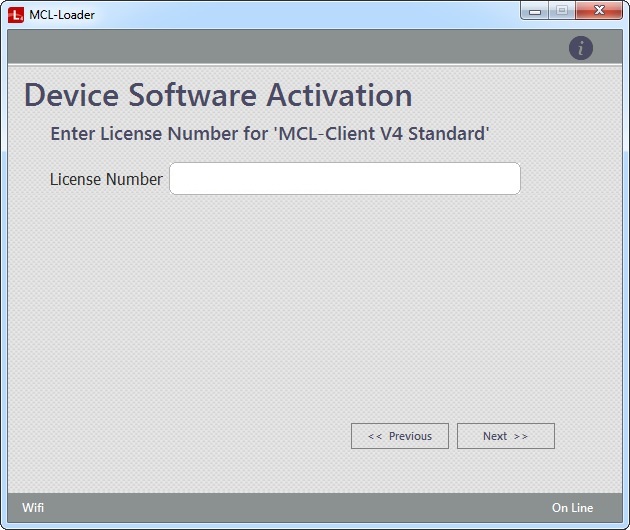The height and width of the screenshot is (530, 630).
Task: Click the 'Enter License Number for' instruction text
Action: tap(159, 133)
